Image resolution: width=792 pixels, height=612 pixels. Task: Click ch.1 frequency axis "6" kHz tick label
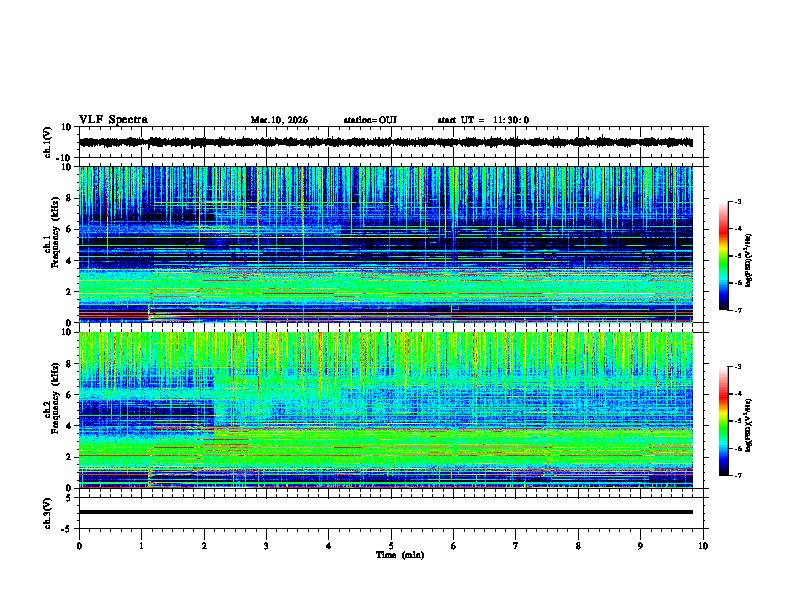tap(70, 230)
